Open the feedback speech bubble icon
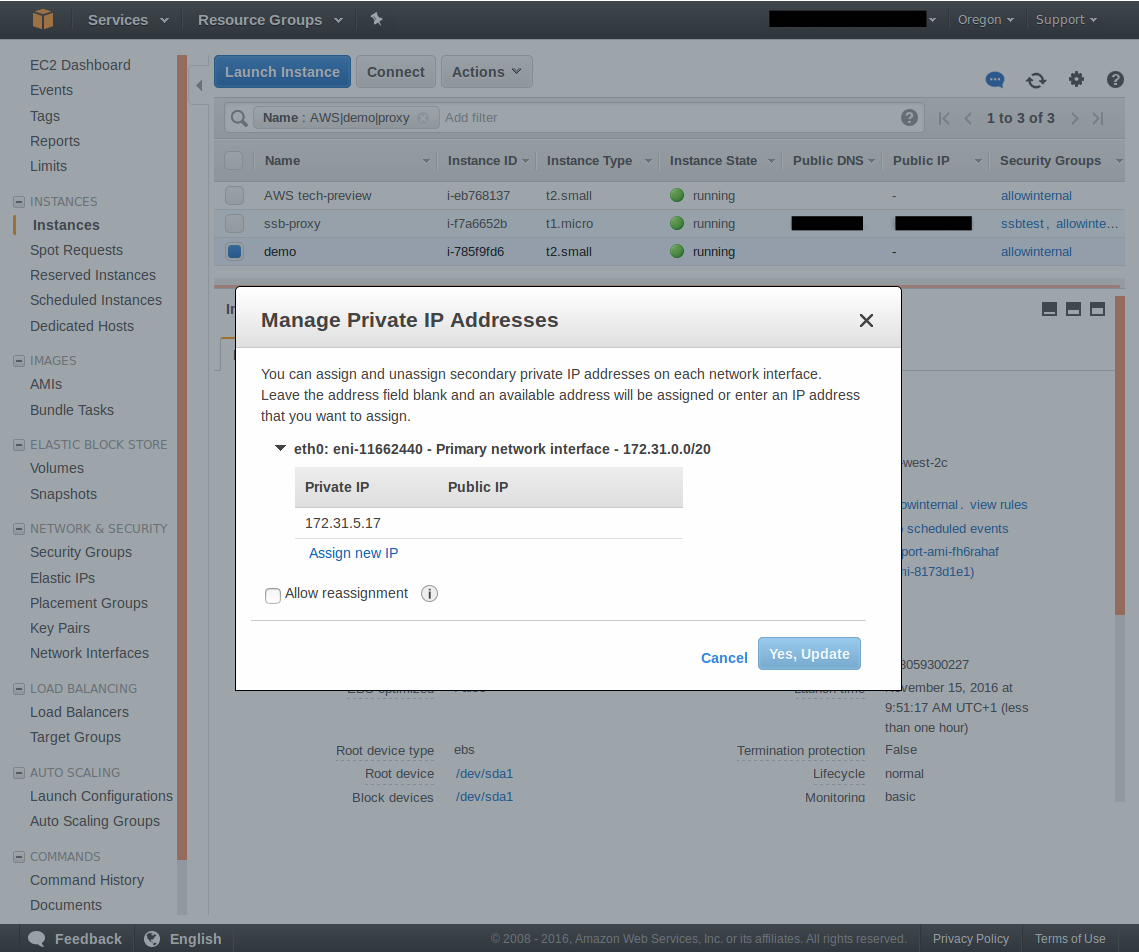 click(x=994, y=80)
